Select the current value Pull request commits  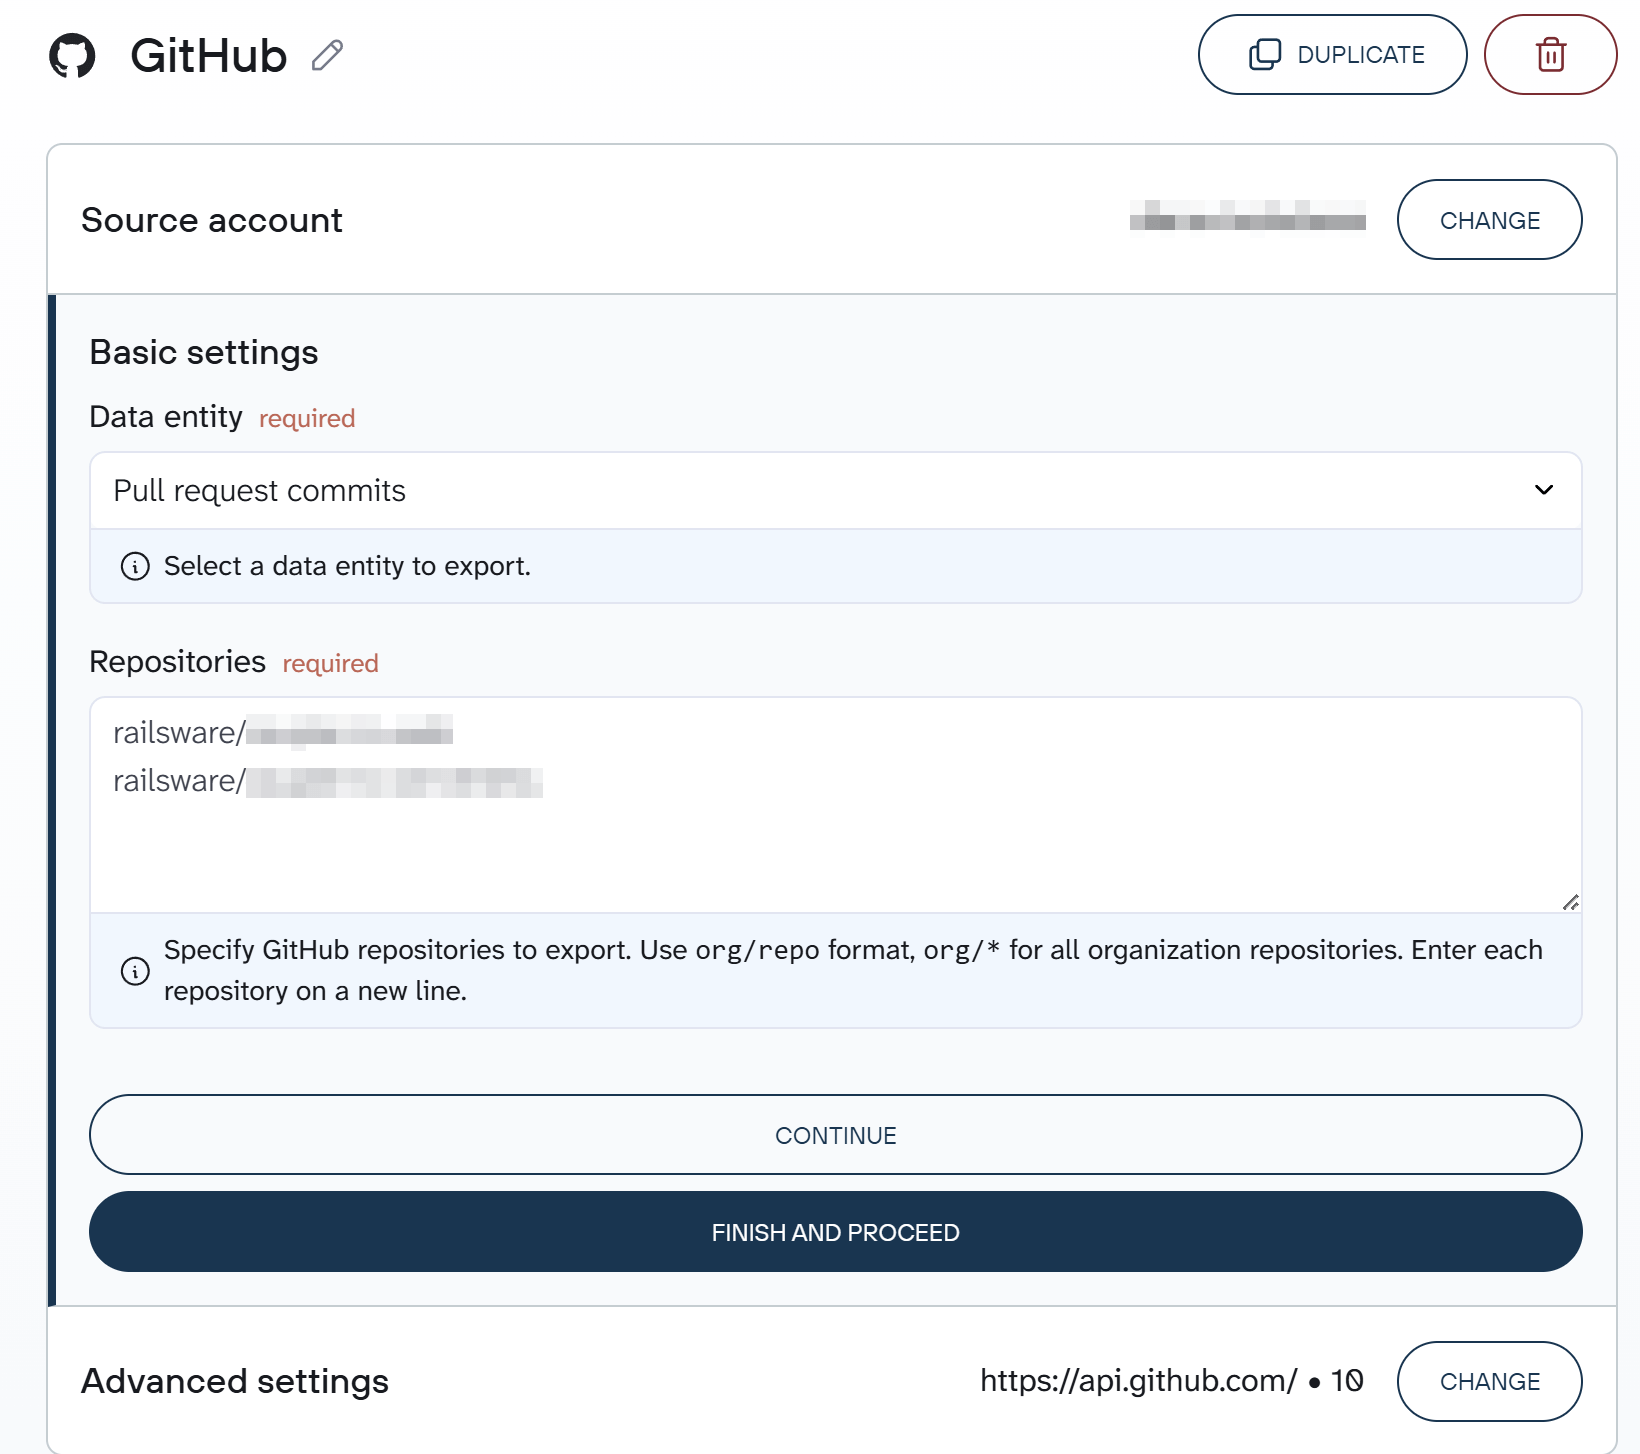(260, 490)
